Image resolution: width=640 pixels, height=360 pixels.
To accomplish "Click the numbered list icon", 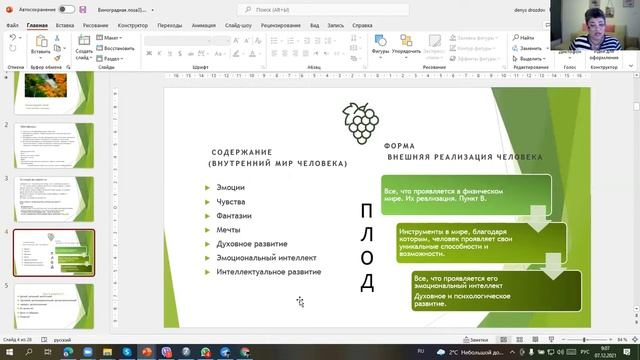I will click(290, 41).
